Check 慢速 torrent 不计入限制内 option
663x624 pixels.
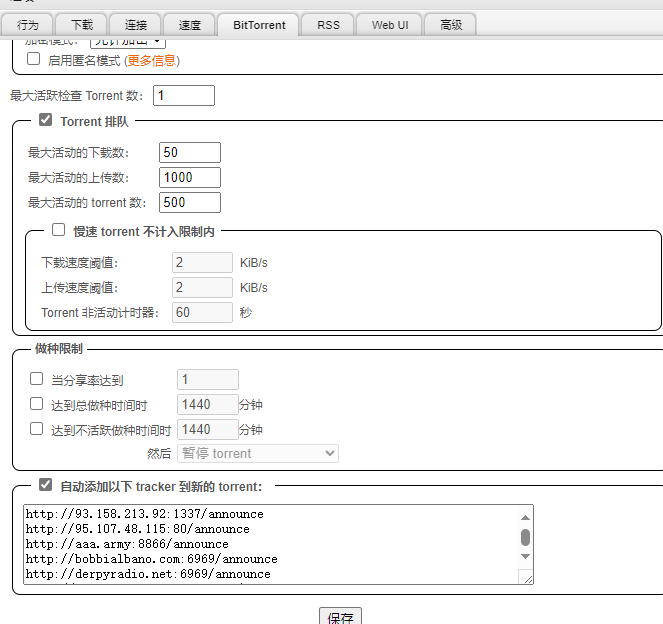58,230
